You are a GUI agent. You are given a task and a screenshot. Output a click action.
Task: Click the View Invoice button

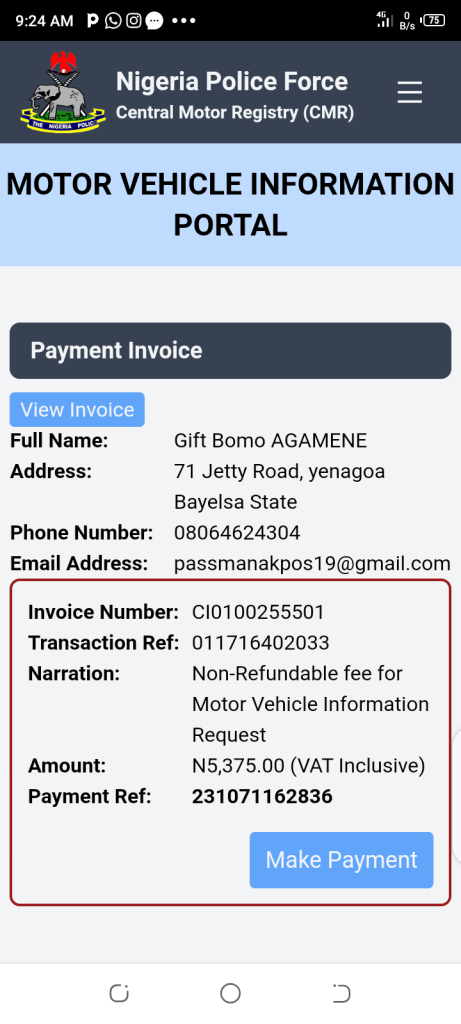[77, 409]
